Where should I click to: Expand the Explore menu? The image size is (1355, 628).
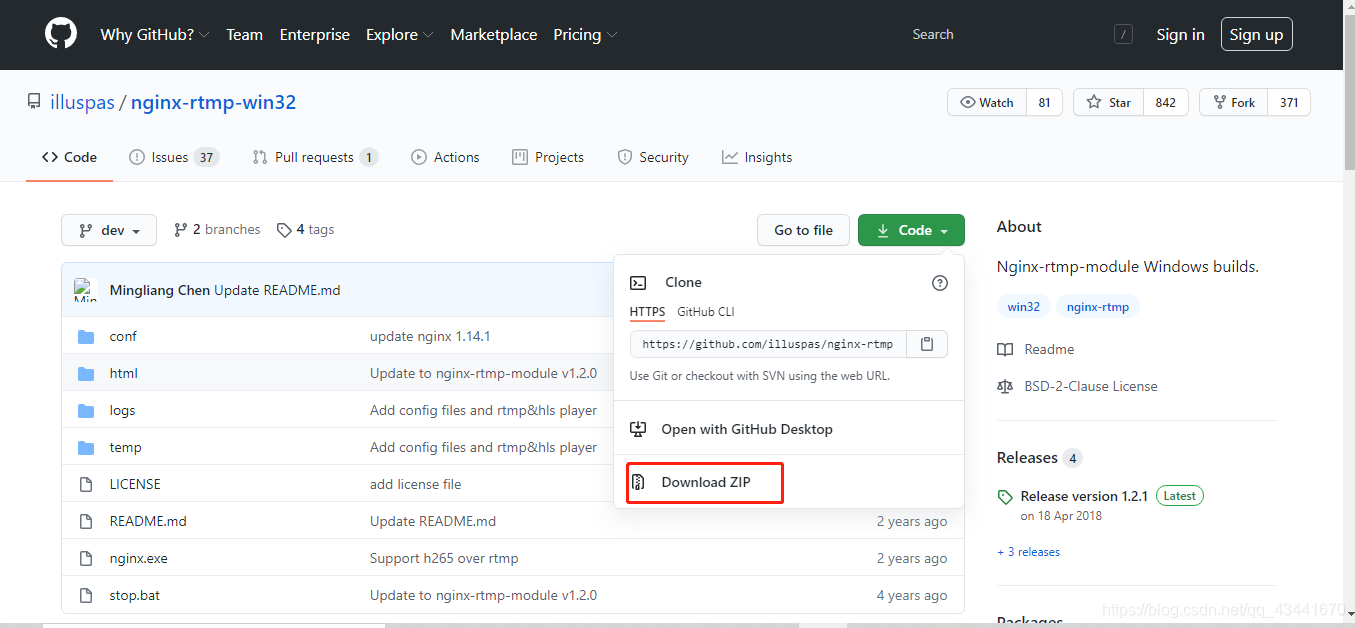point(399,34)
